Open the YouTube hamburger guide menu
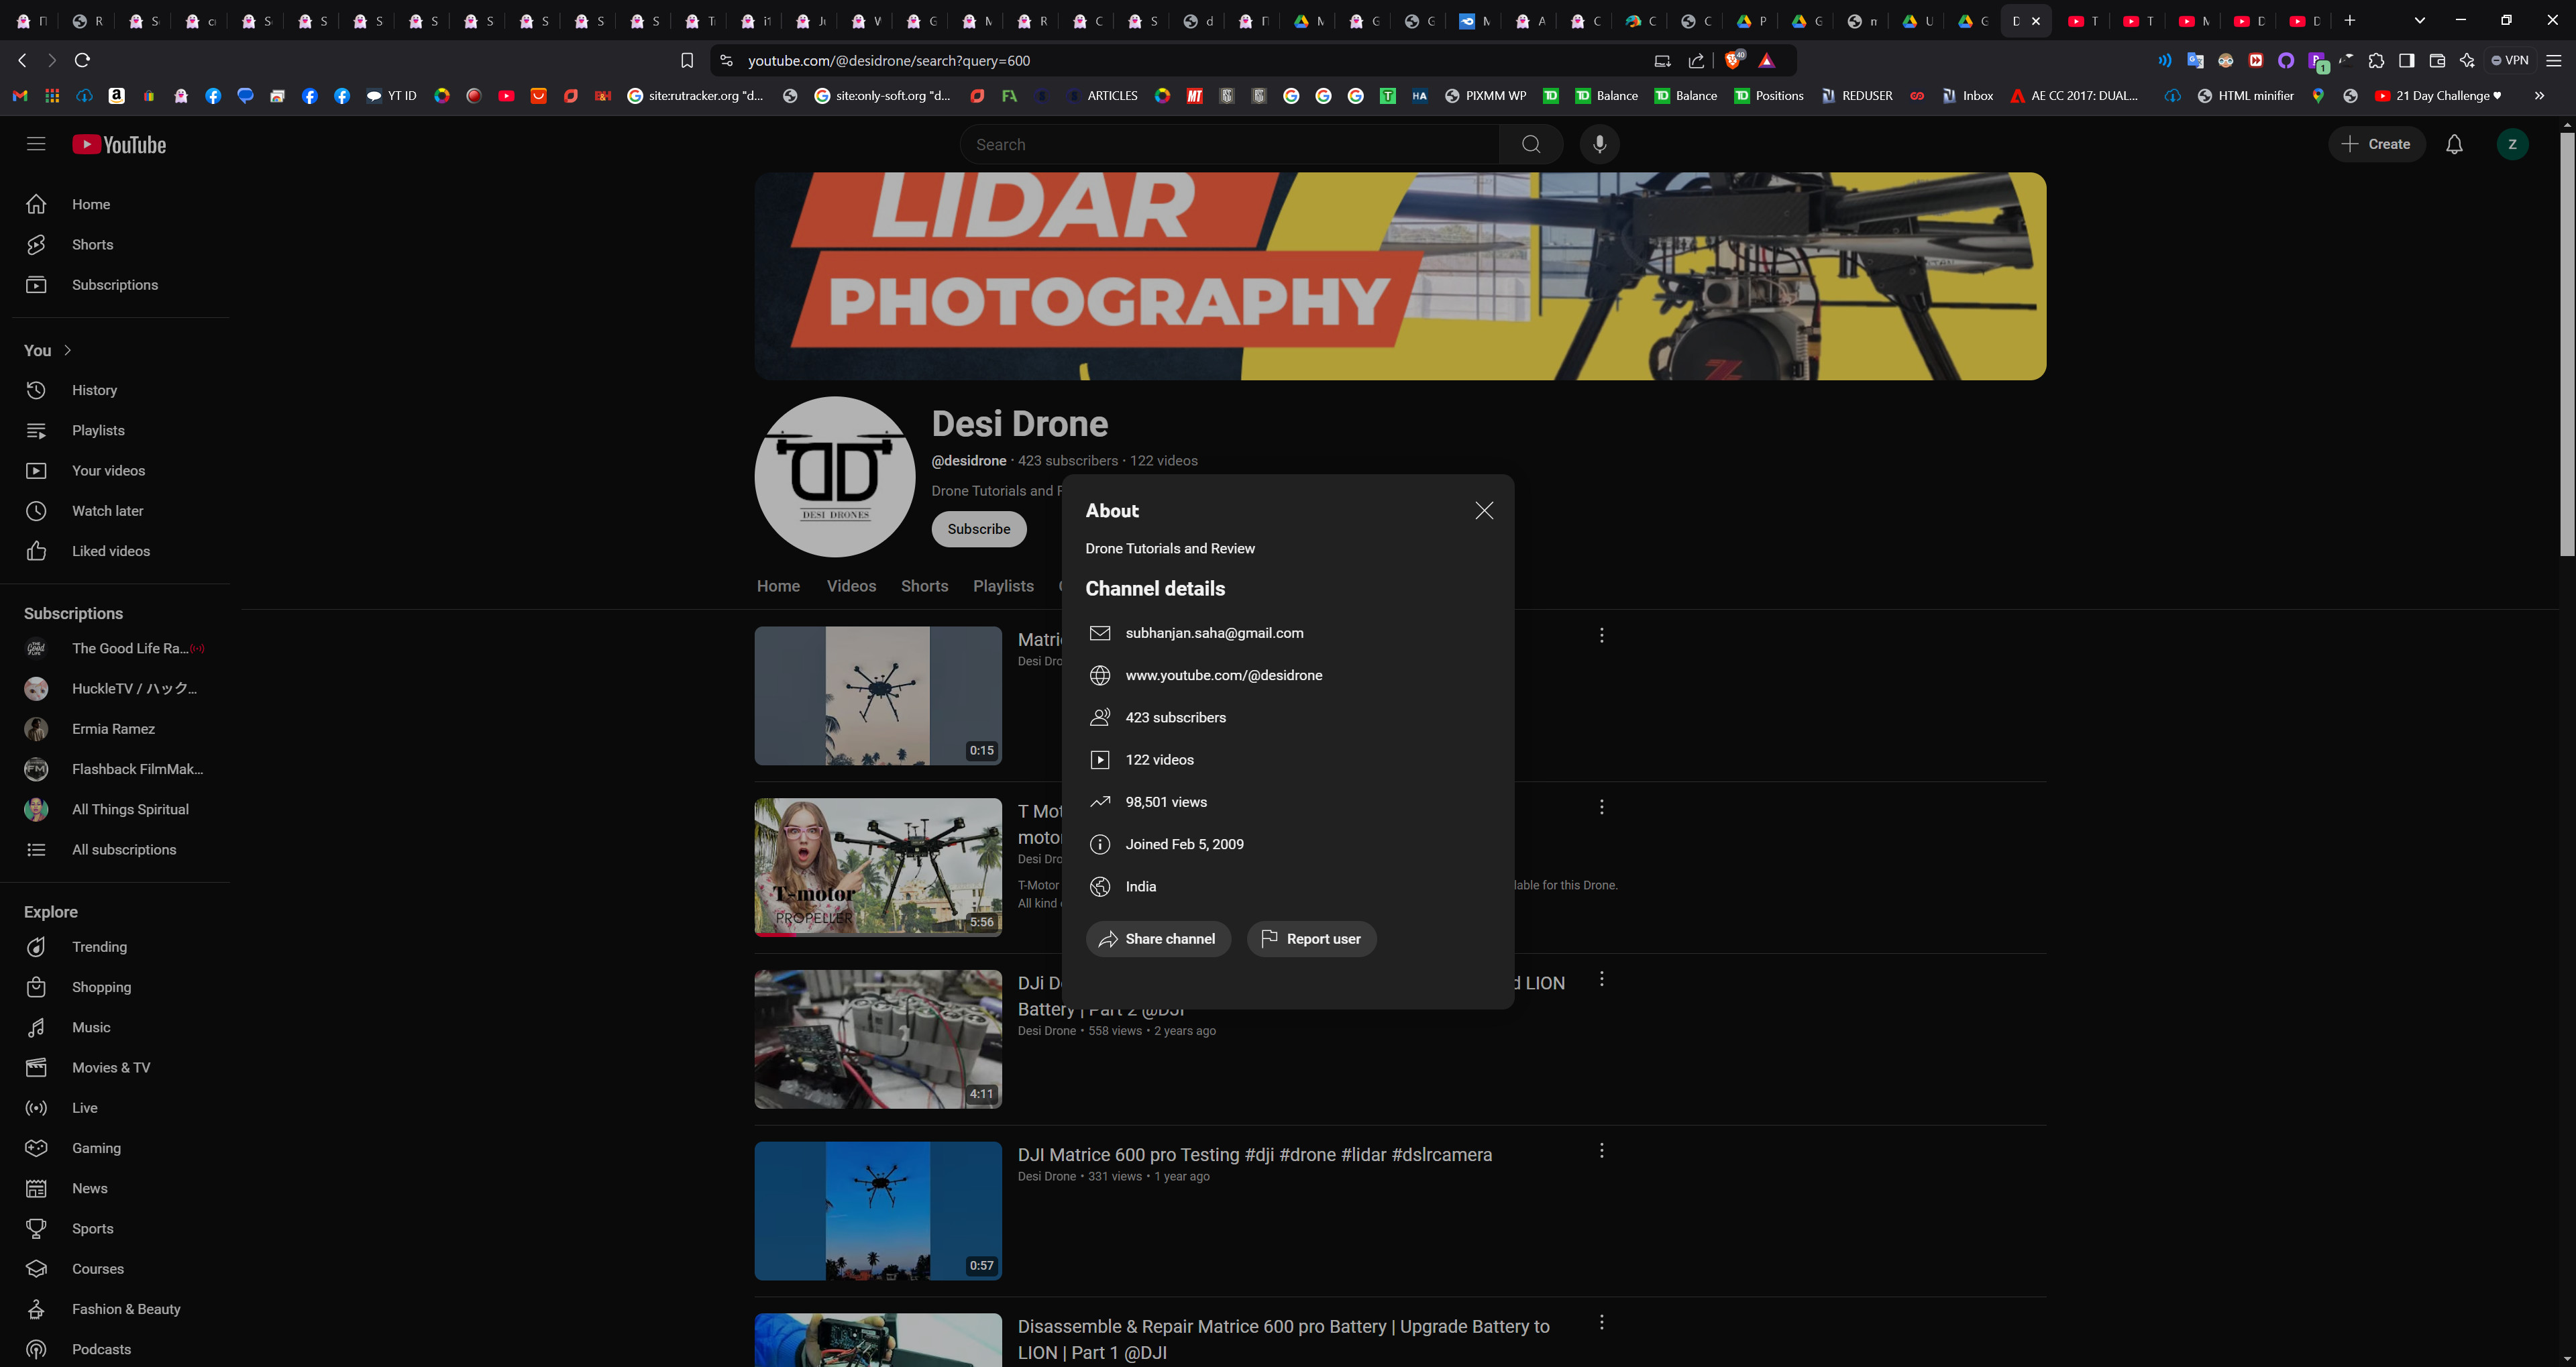The width and height of the screenshot is (2576, 1367). point(36,144)
